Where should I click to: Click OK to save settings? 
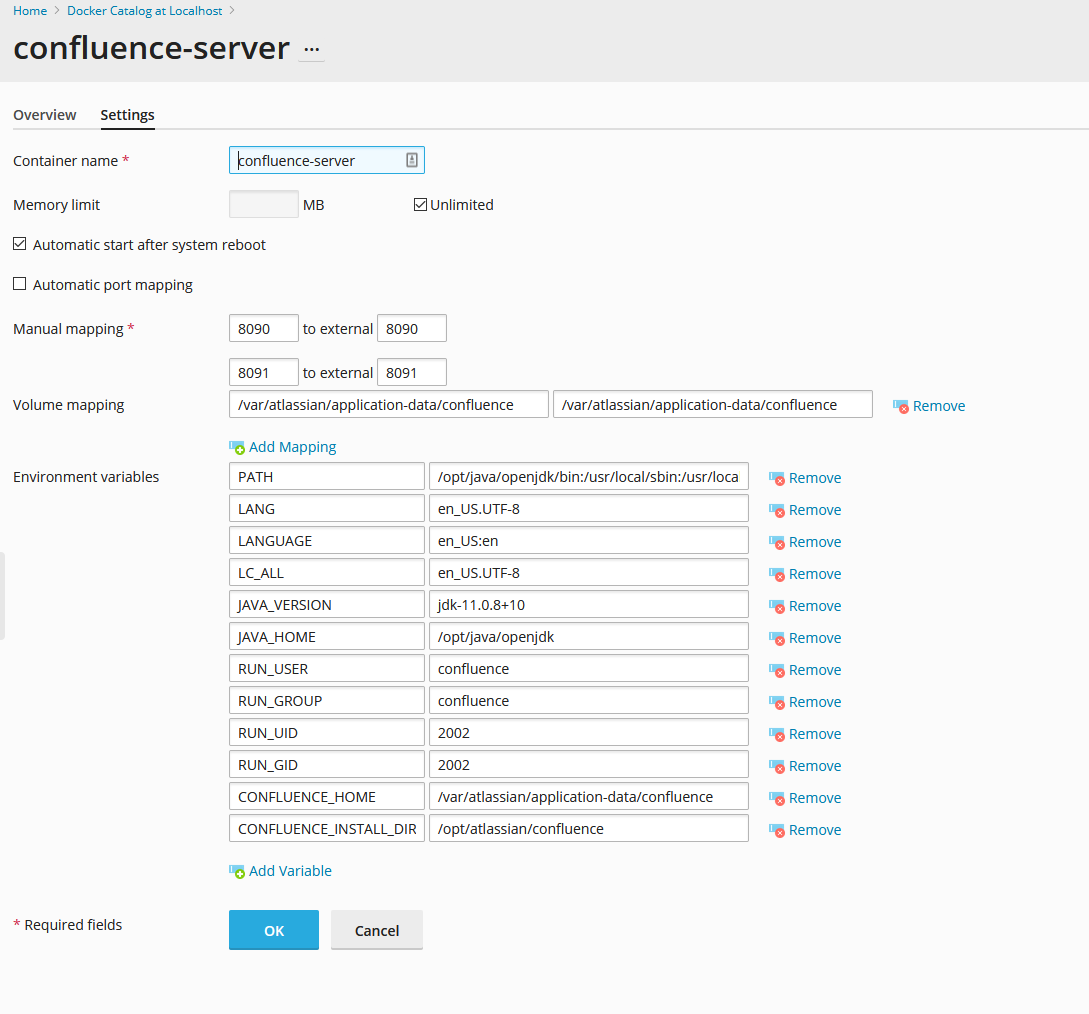(x=274, y=930)
